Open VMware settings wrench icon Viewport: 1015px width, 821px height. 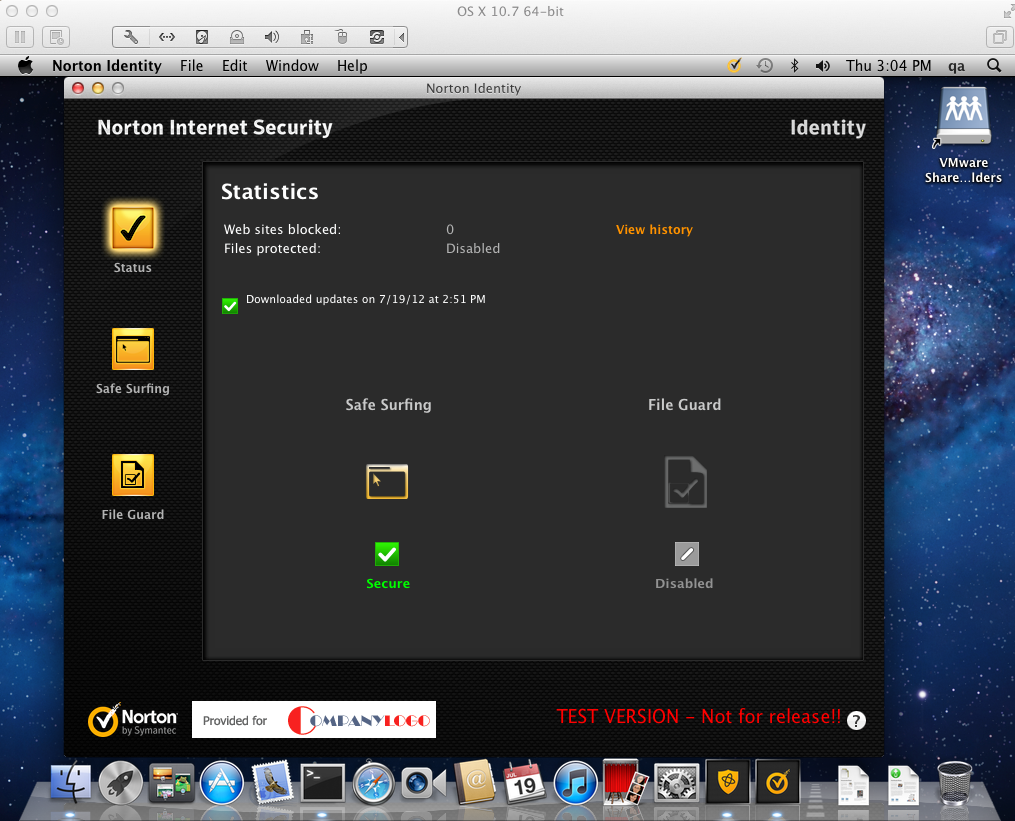click(x=131, y=38)
